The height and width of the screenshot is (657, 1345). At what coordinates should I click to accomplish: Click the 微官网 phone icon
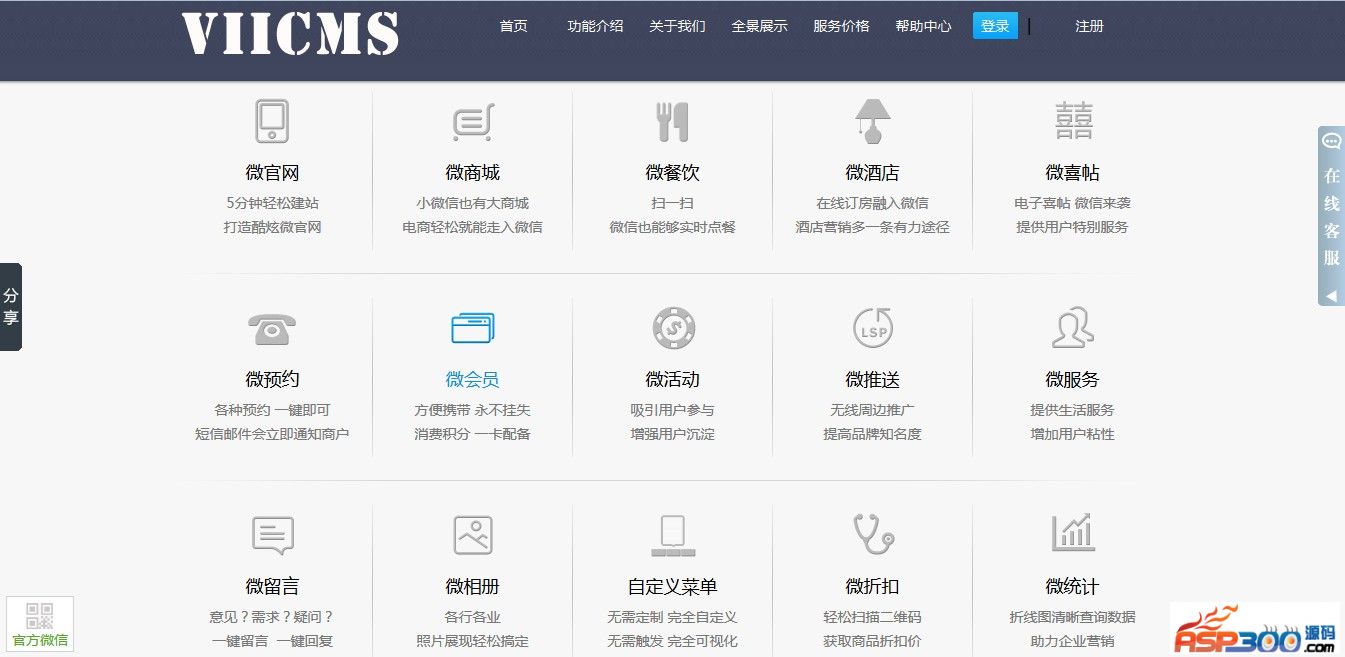click(x=272, y=121)
